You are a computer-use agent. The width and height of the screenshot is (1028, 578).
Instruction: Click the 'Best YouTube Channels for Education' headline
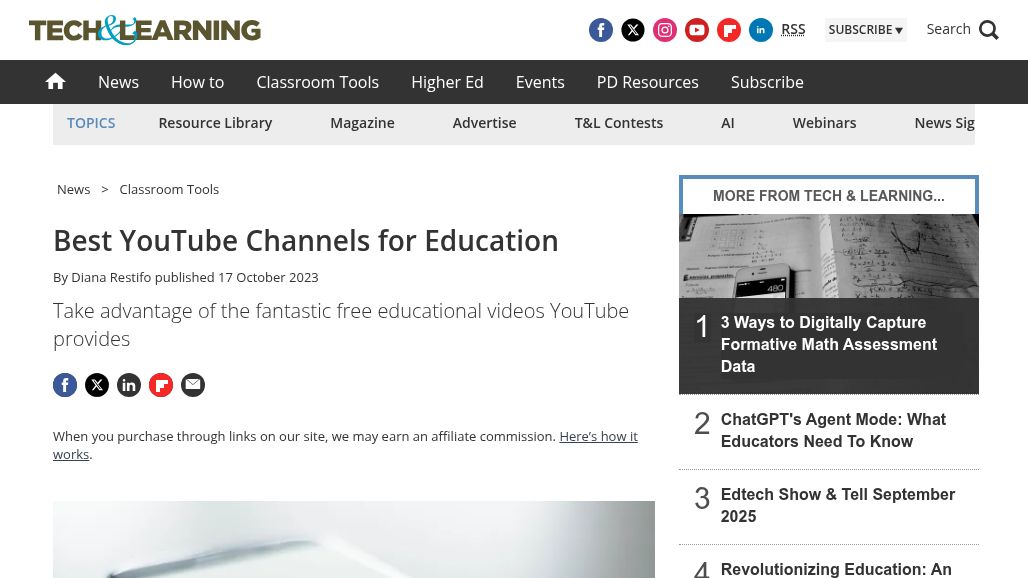coord(306,241)
